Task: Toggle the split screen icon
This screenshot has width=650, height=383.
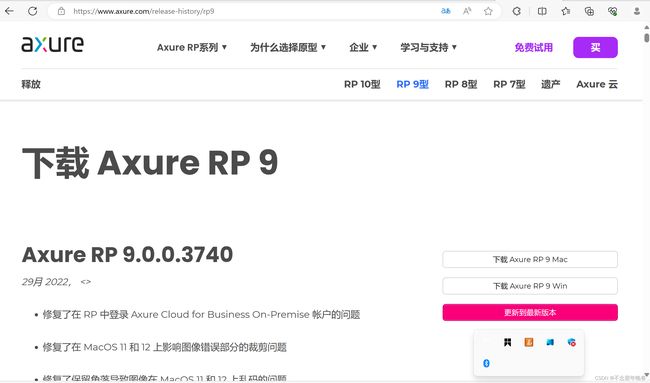Action: tap(542, 11)
